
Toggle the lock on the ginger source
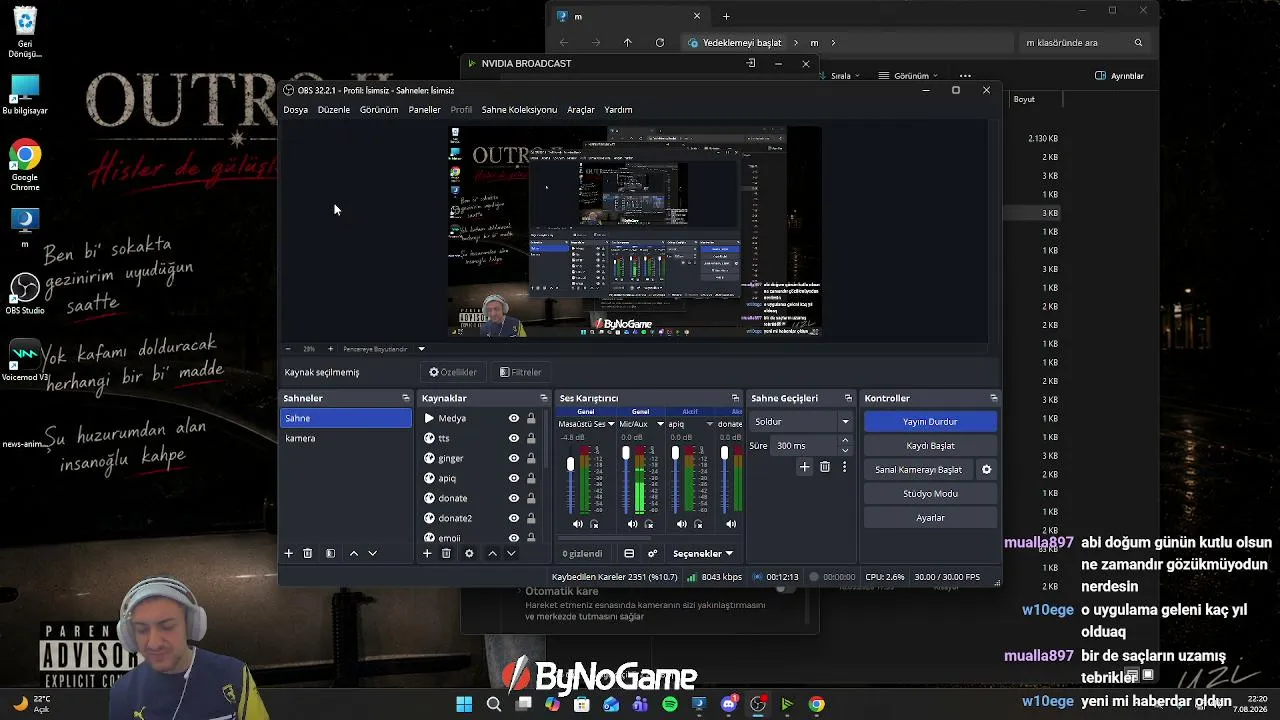pos(531,458)
